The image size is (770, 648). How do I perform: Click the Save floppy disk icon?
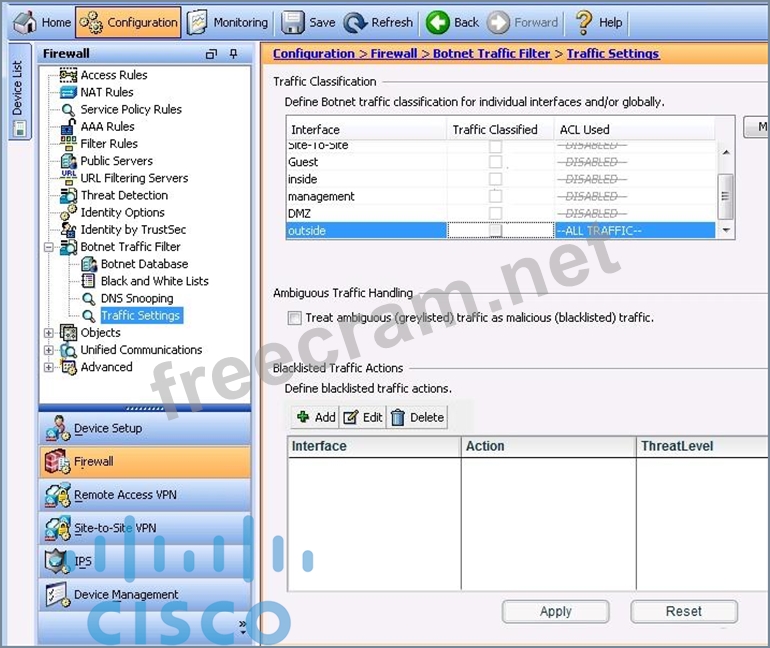pyautogui.click(x=293, y=22)
